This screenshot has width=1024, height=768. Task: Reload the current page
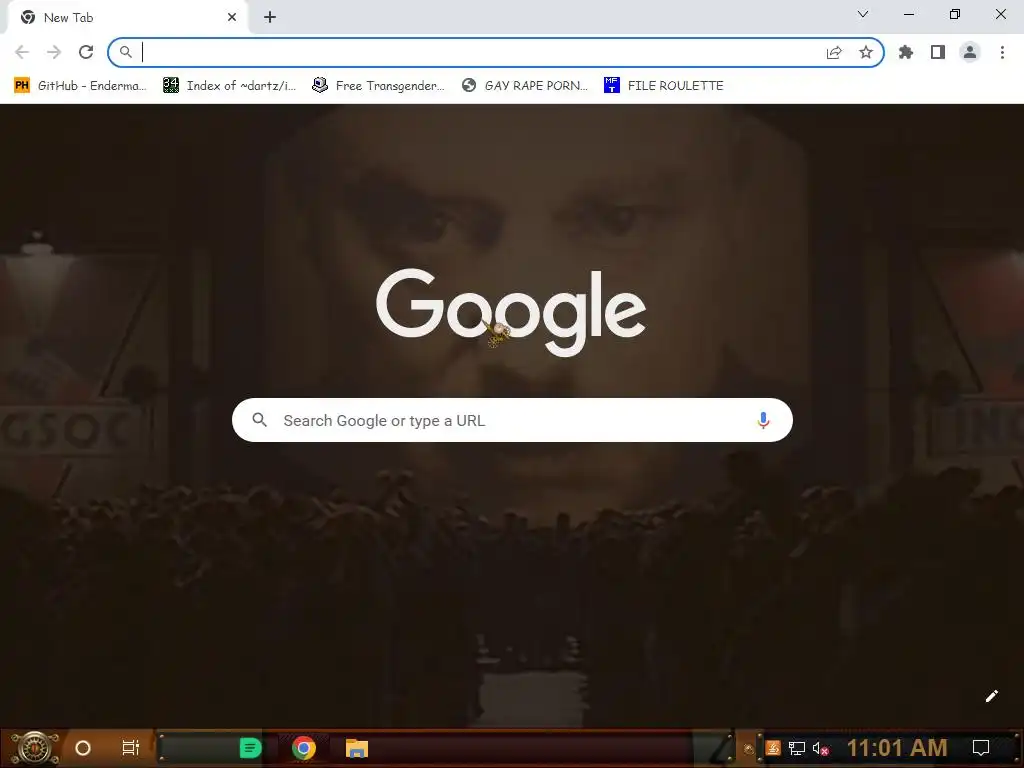coord(86,52)
